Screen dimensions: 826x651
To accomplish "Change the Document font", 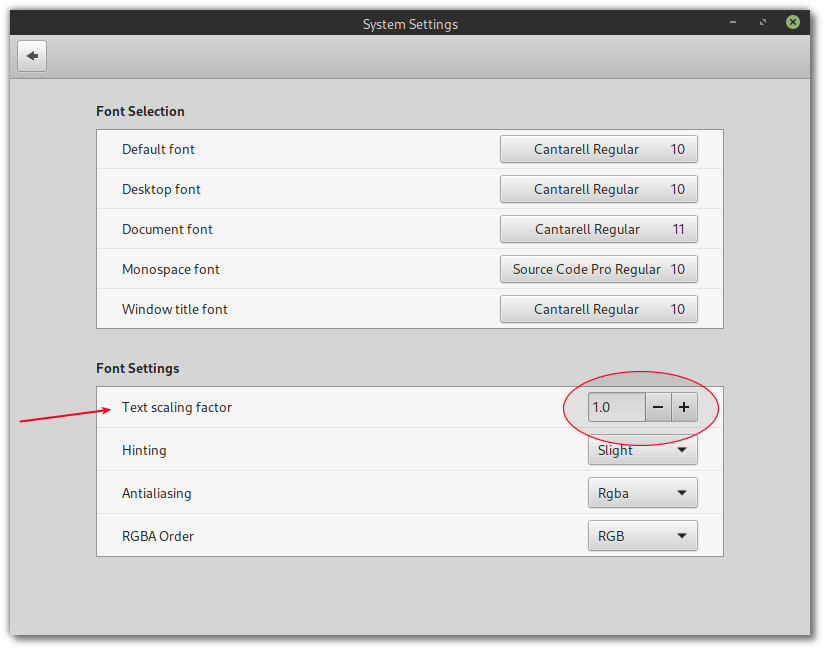I will click(598, 229).
